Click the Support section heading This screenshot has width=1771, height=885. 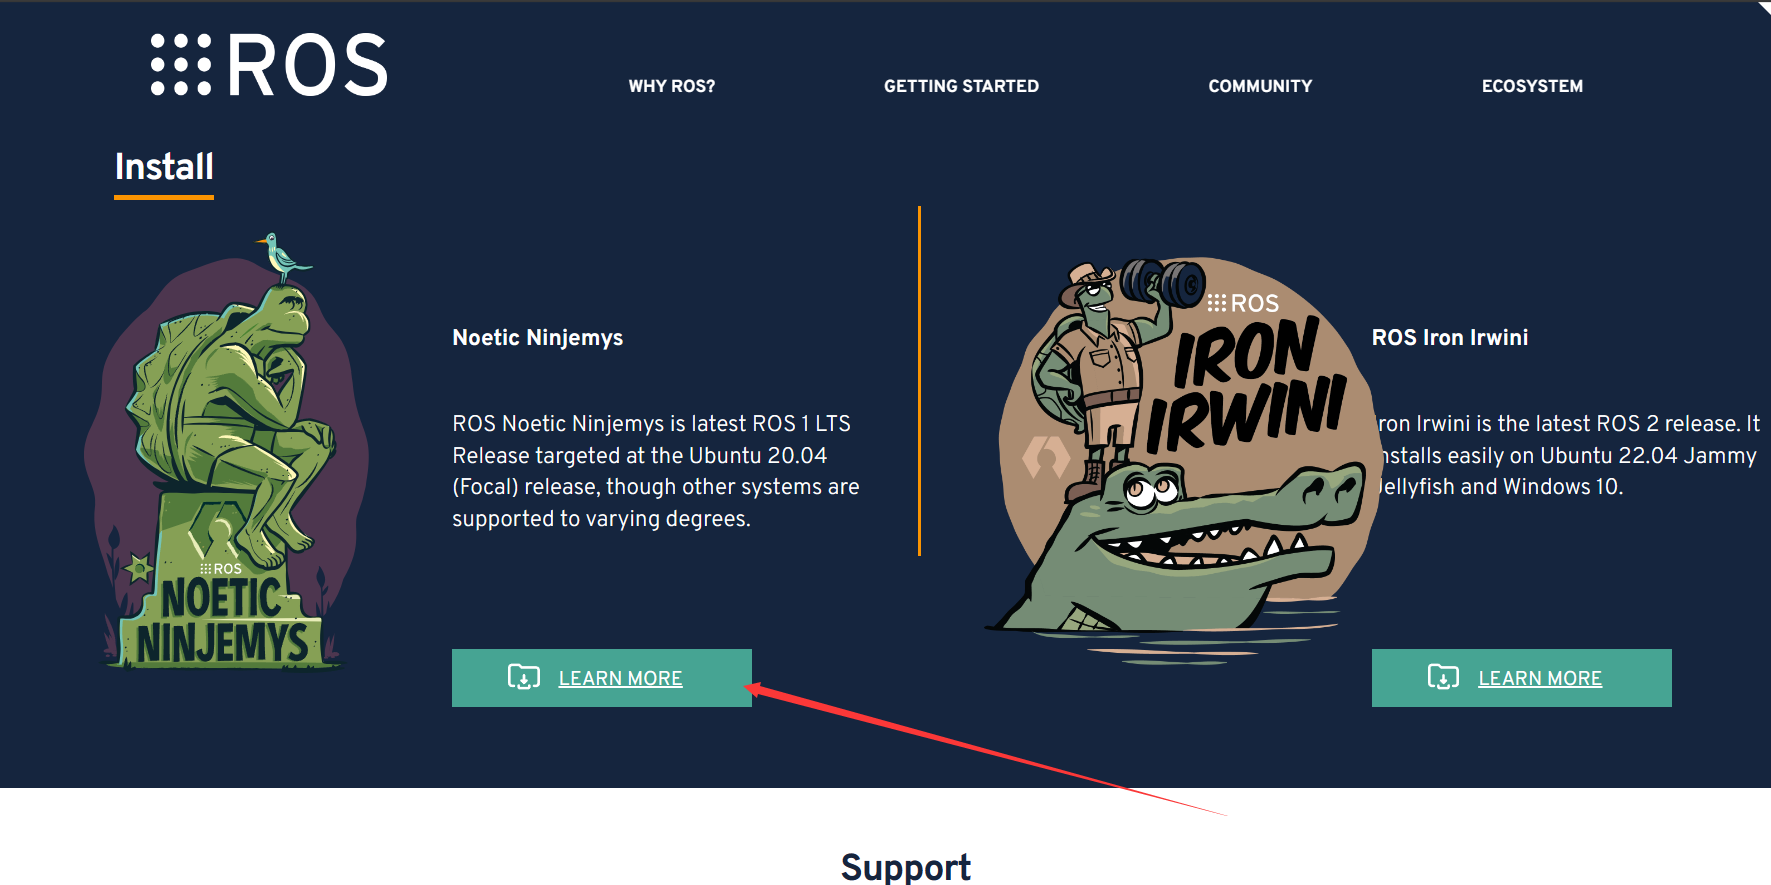[x=905, y=866]
